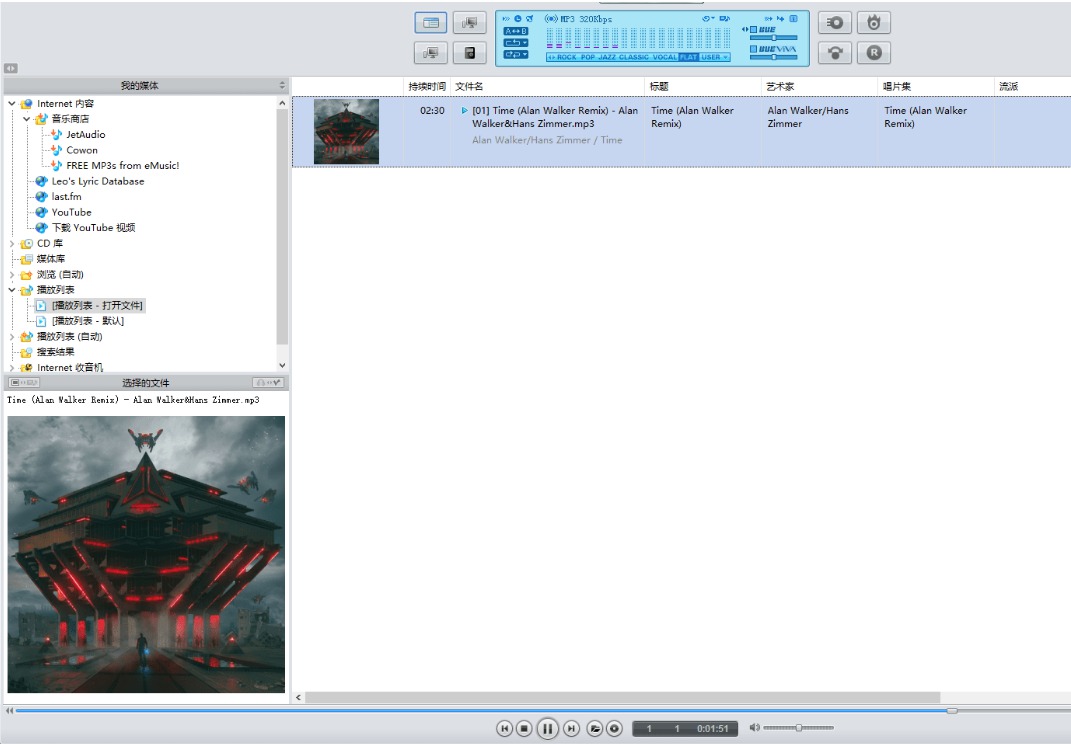Select the POP equalizer preset

click(588, 57)
